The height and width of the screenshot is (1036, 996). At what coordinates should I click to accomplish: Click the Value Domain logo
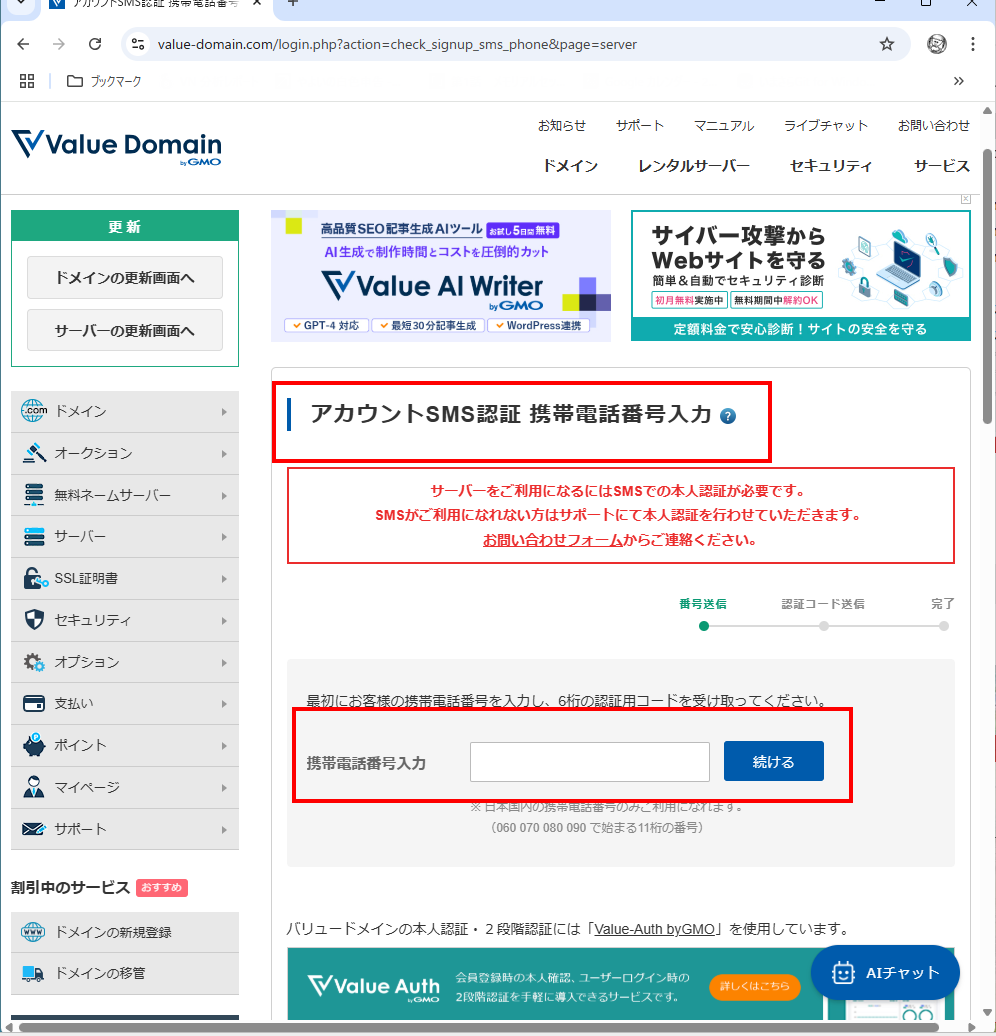117,146
